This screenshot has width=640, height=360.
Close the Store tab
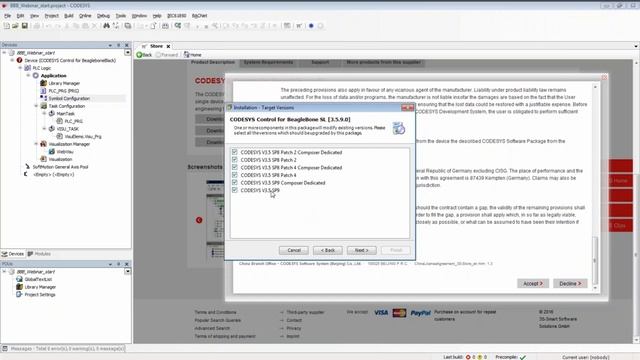point(168,46)
